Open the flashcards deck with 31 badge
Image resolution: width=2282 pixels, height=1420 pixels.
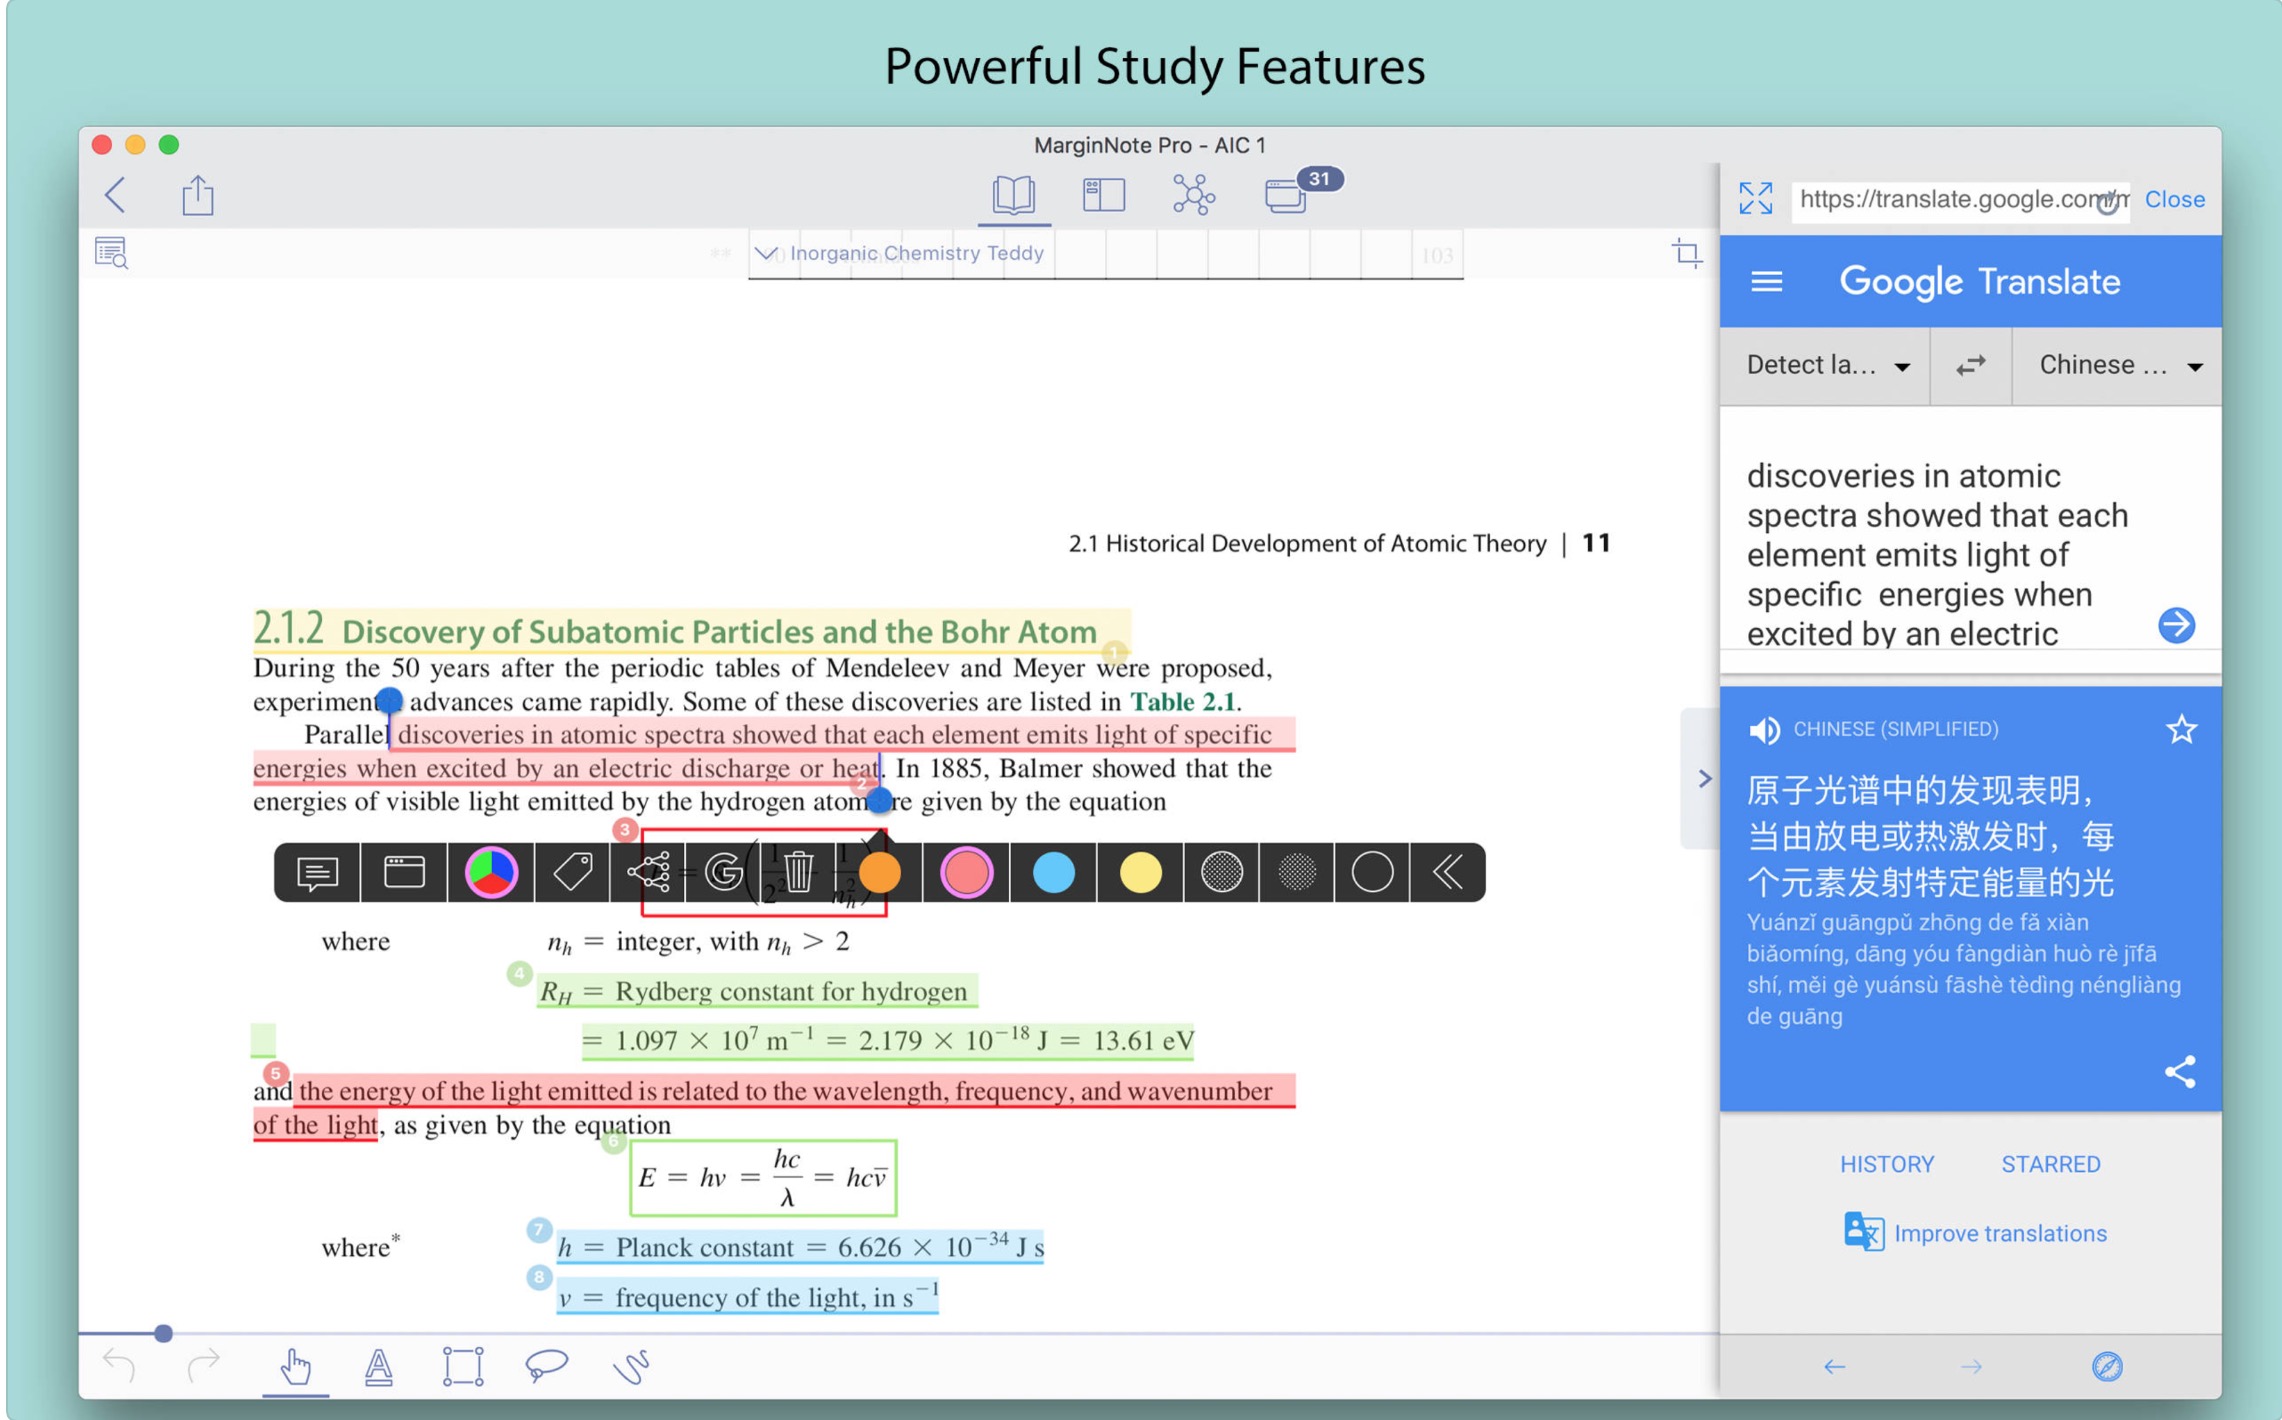click(x=1286, y=195)
